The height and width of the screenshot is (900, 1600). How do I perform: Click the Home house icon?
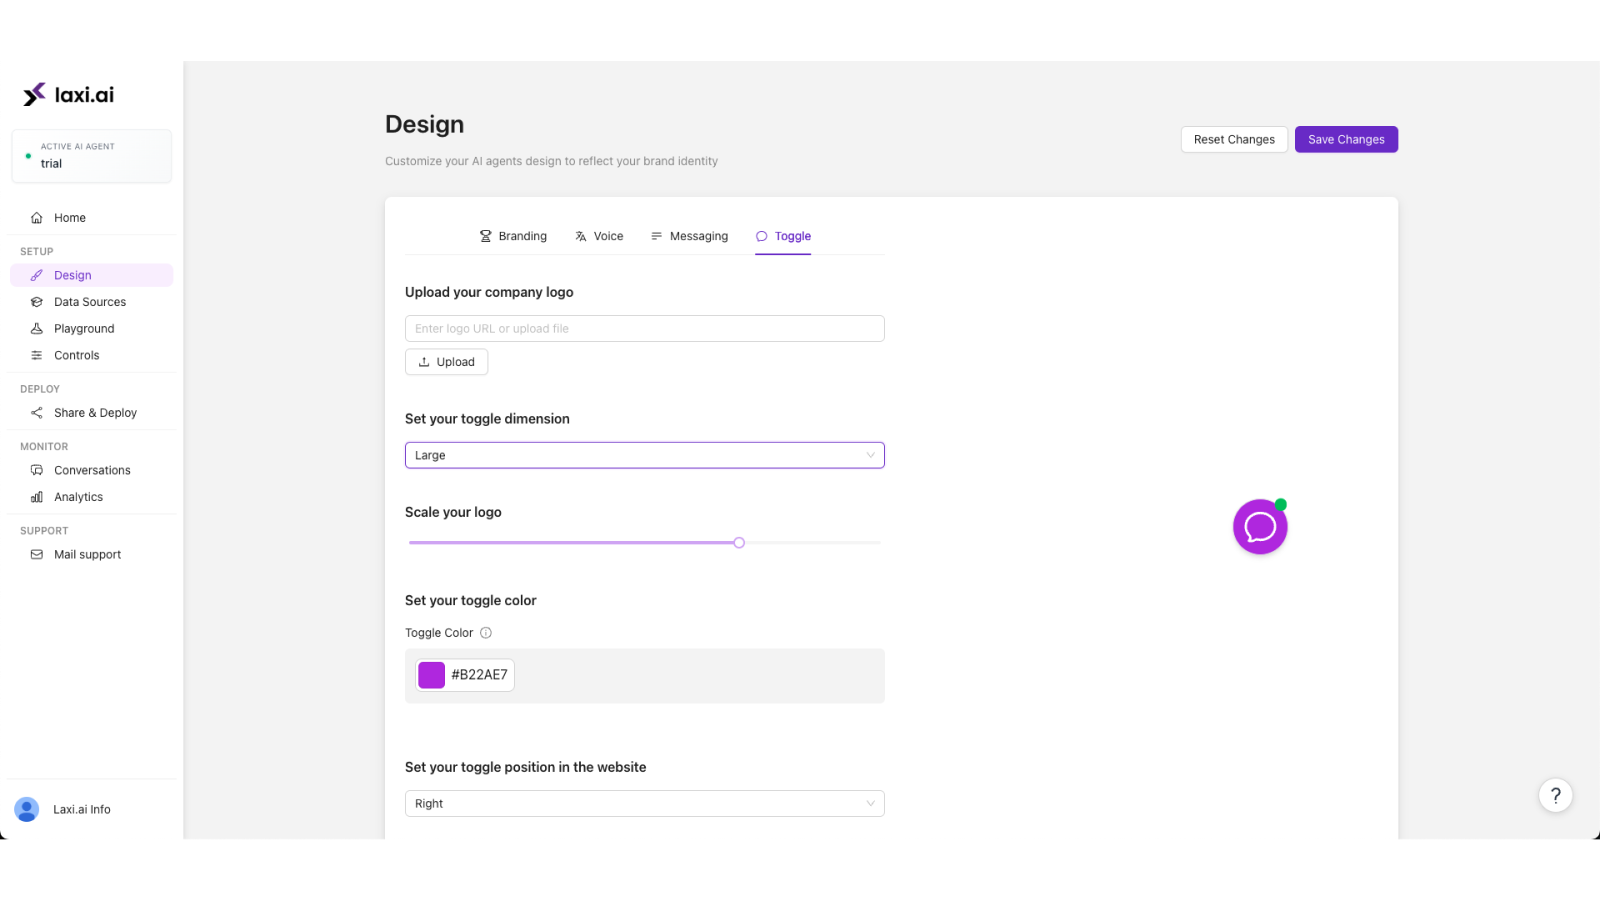[37, 218]
